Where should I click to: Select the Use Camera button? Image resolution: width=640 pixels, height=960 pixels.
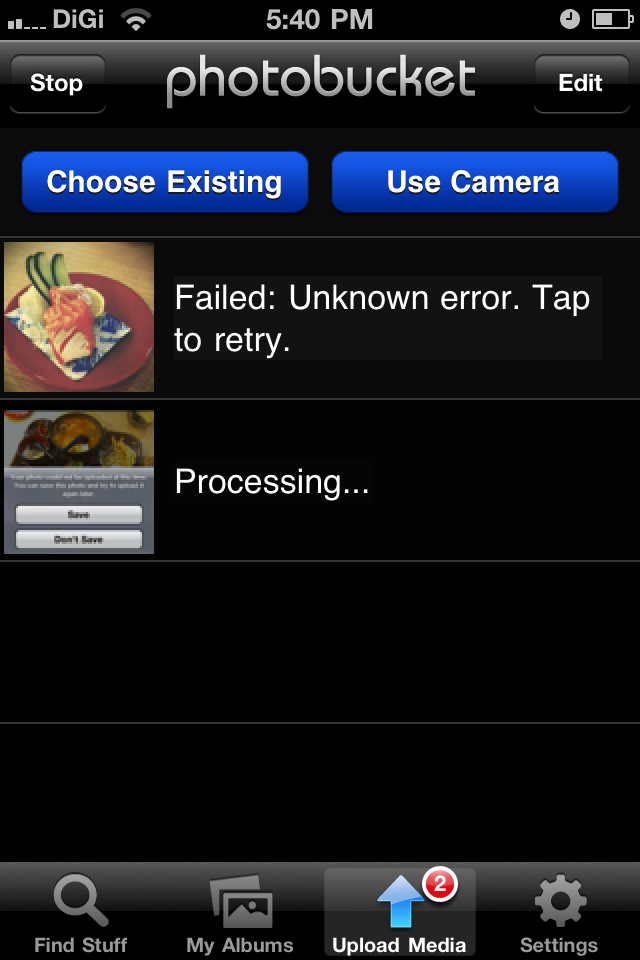475,182
